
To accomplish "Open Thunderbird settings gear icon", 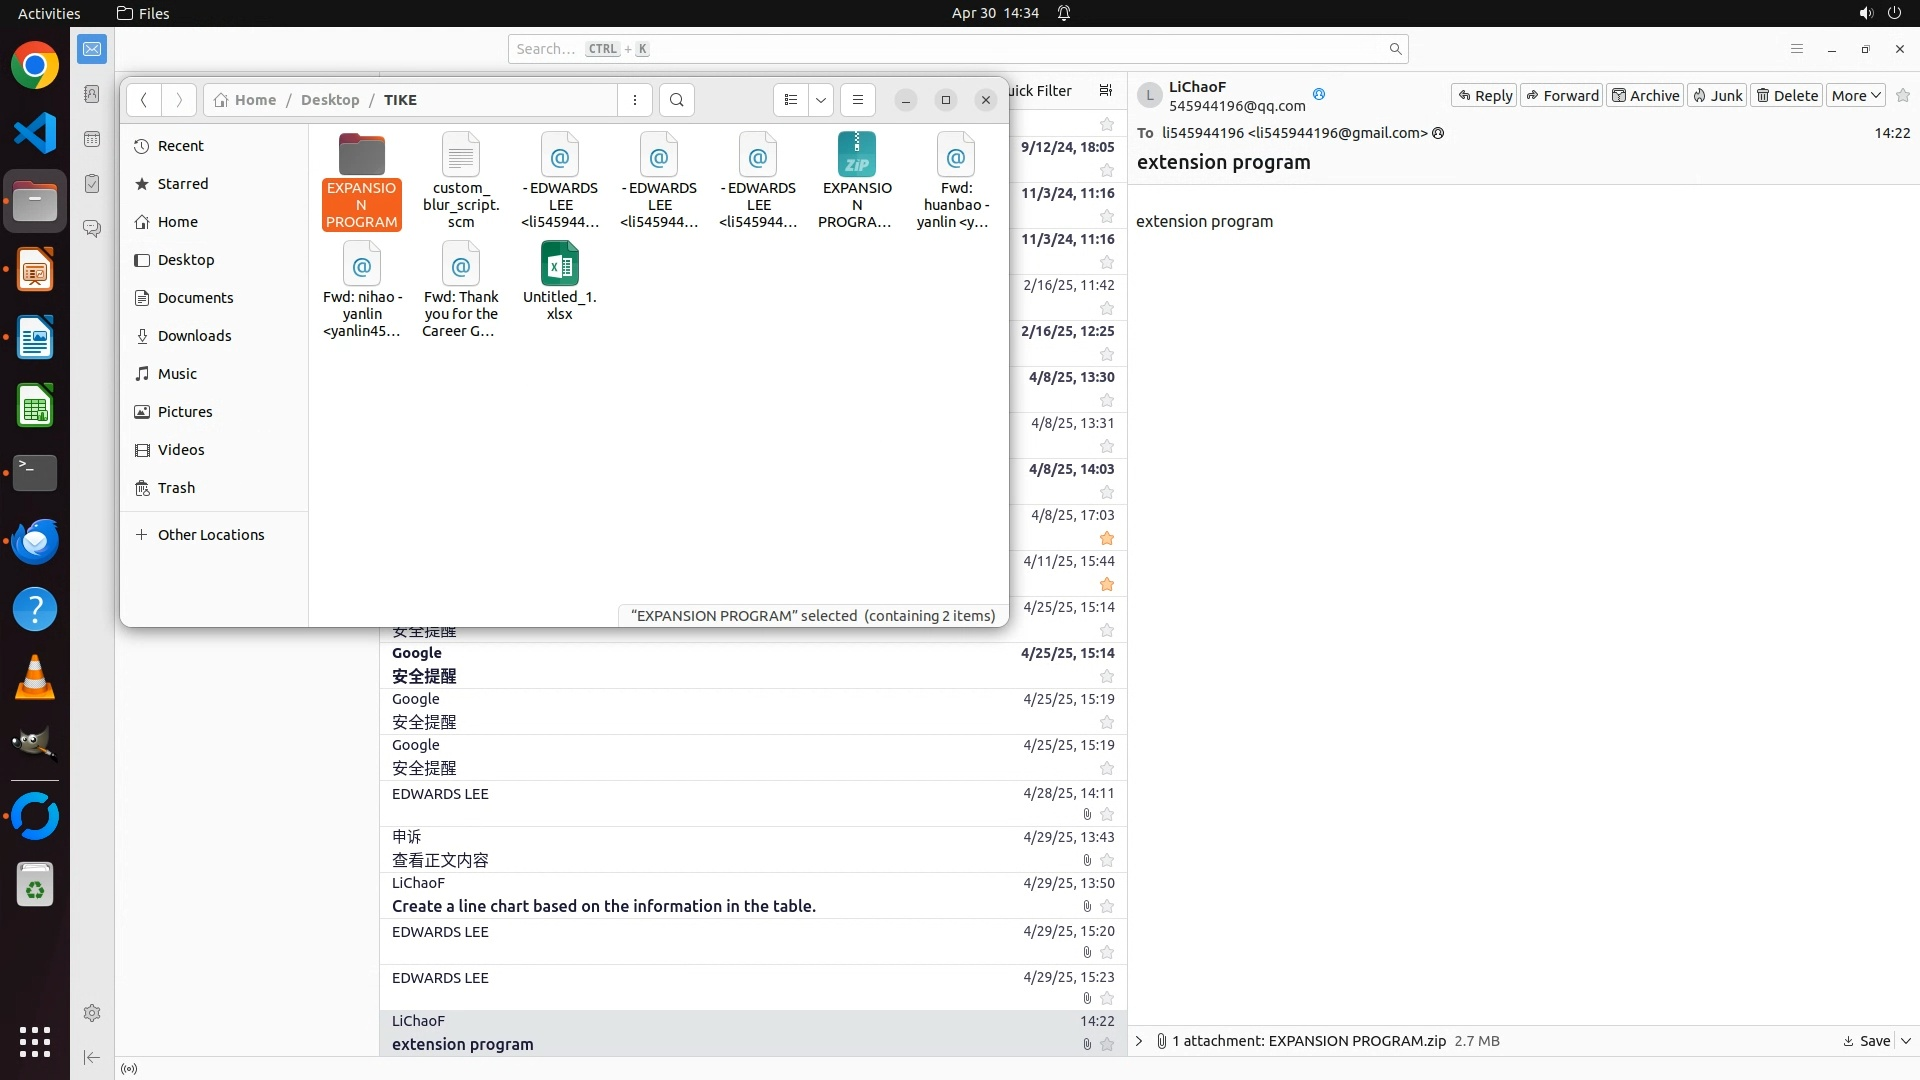I will [92, 1013].
